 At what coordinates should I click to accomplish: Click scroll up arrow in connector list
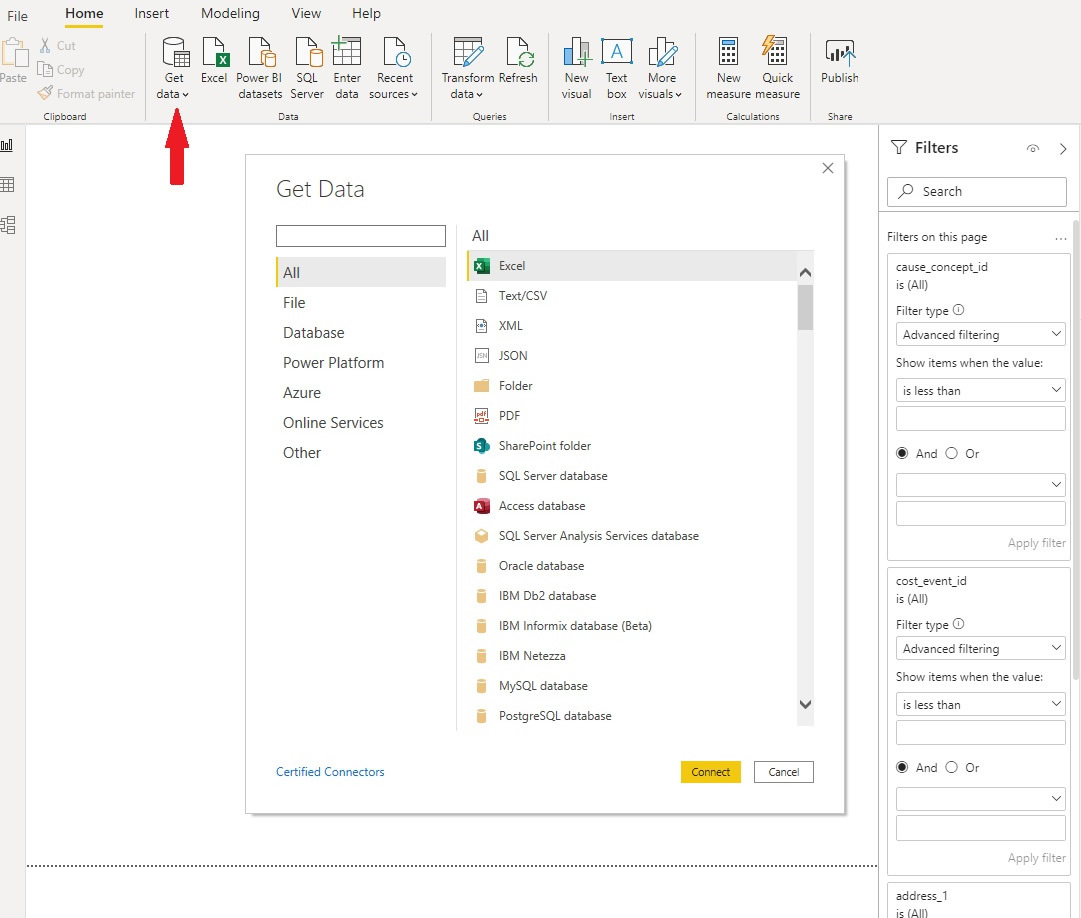[x=805, y=273]
